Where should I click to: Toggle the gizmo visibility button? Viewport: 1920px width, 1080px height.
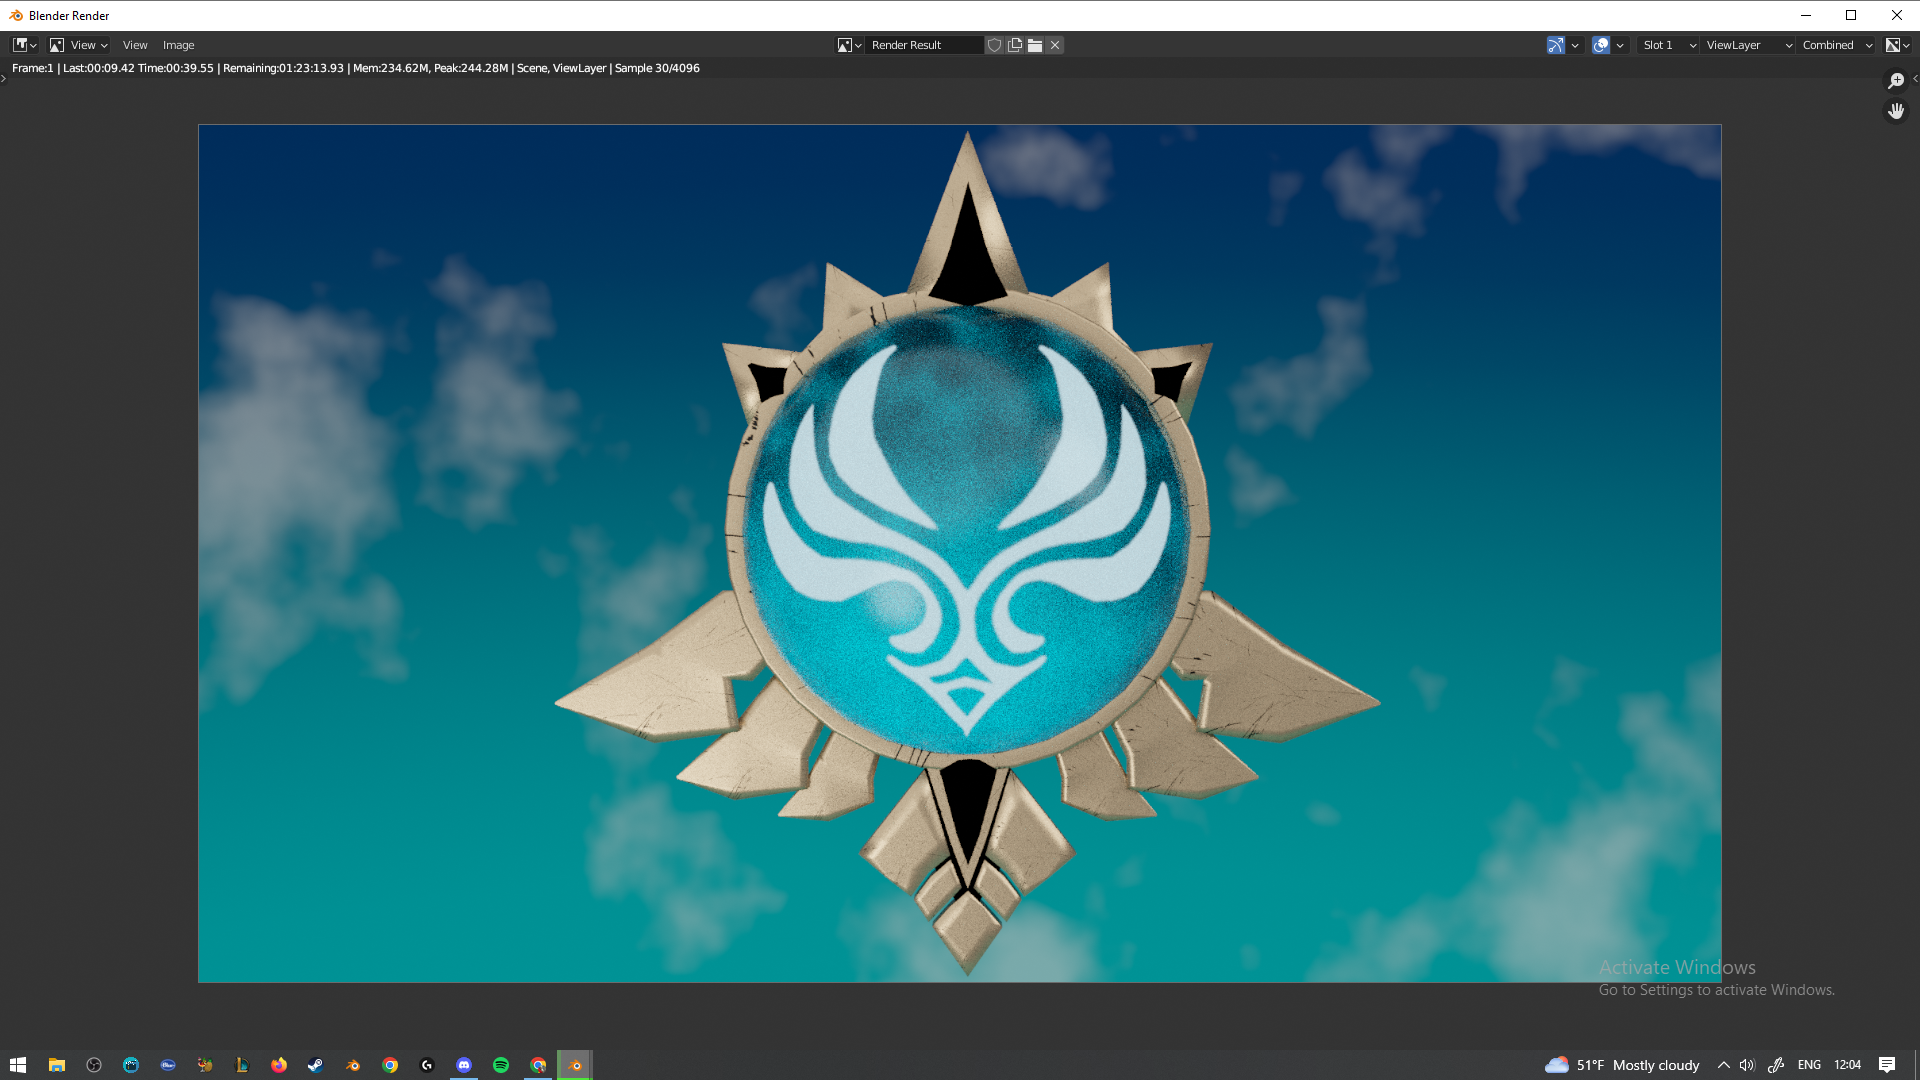[x=1556, y=45]
